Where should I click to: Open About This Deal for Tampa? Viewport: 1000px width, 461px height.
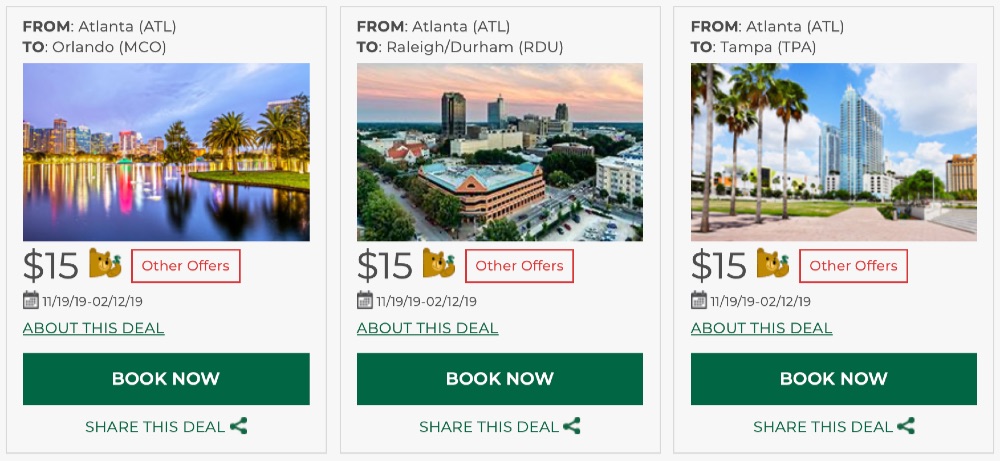762,328
